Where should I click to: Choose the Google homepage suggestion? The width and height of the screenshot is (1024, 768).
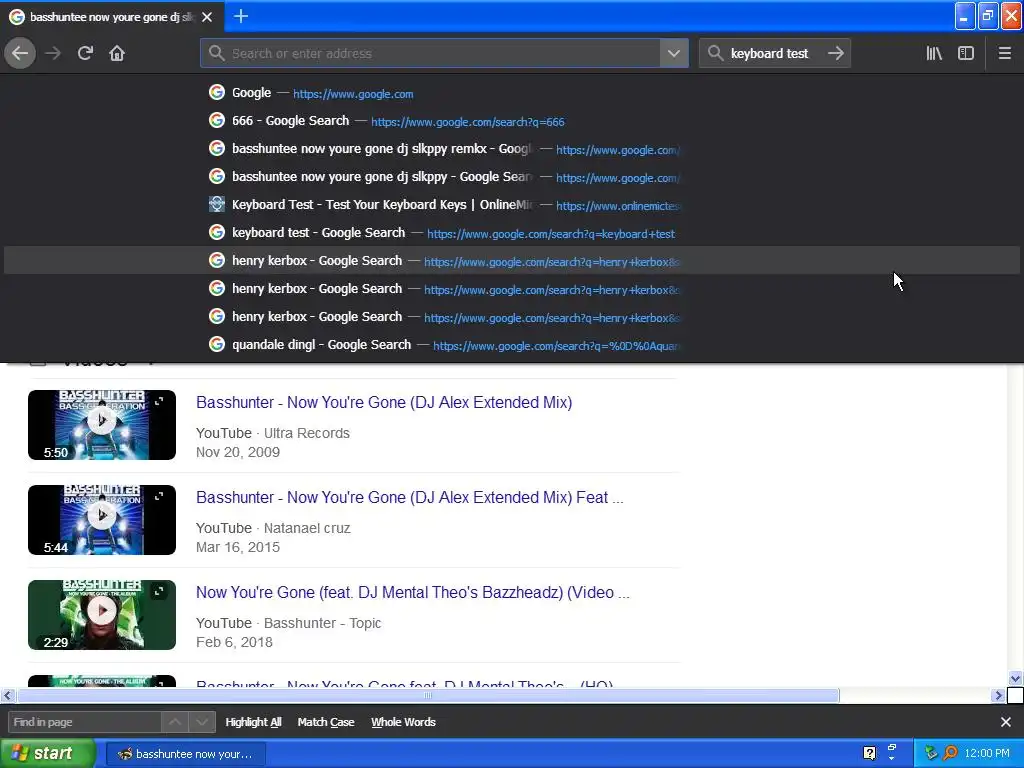coord(512,93)
